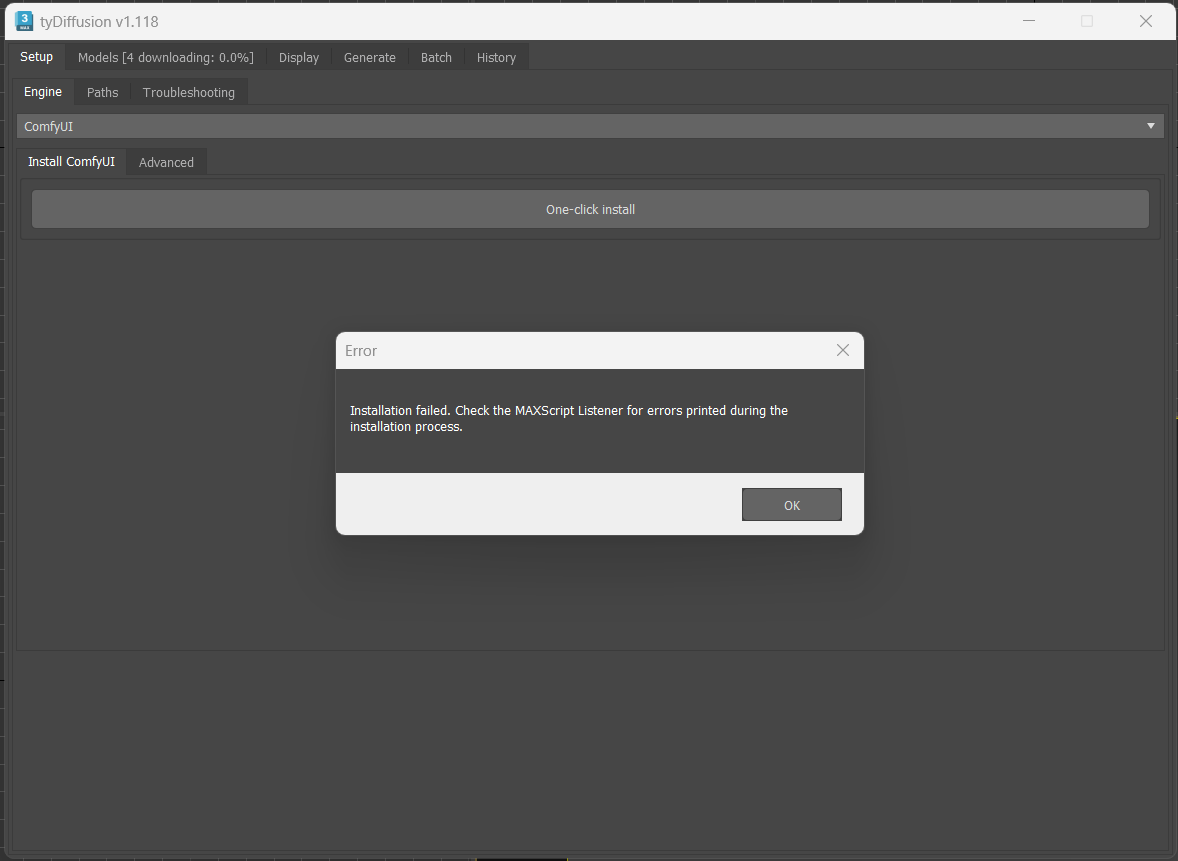
Task: Click the 'Installation failed' error message text
Action: pyautogui.click(x=569, y=418)
